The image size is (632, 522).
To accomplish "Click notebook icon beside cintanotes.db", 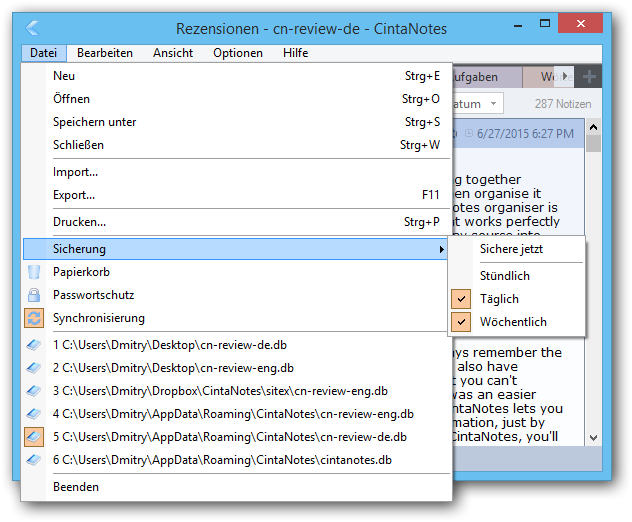I will tap(34, 460).
